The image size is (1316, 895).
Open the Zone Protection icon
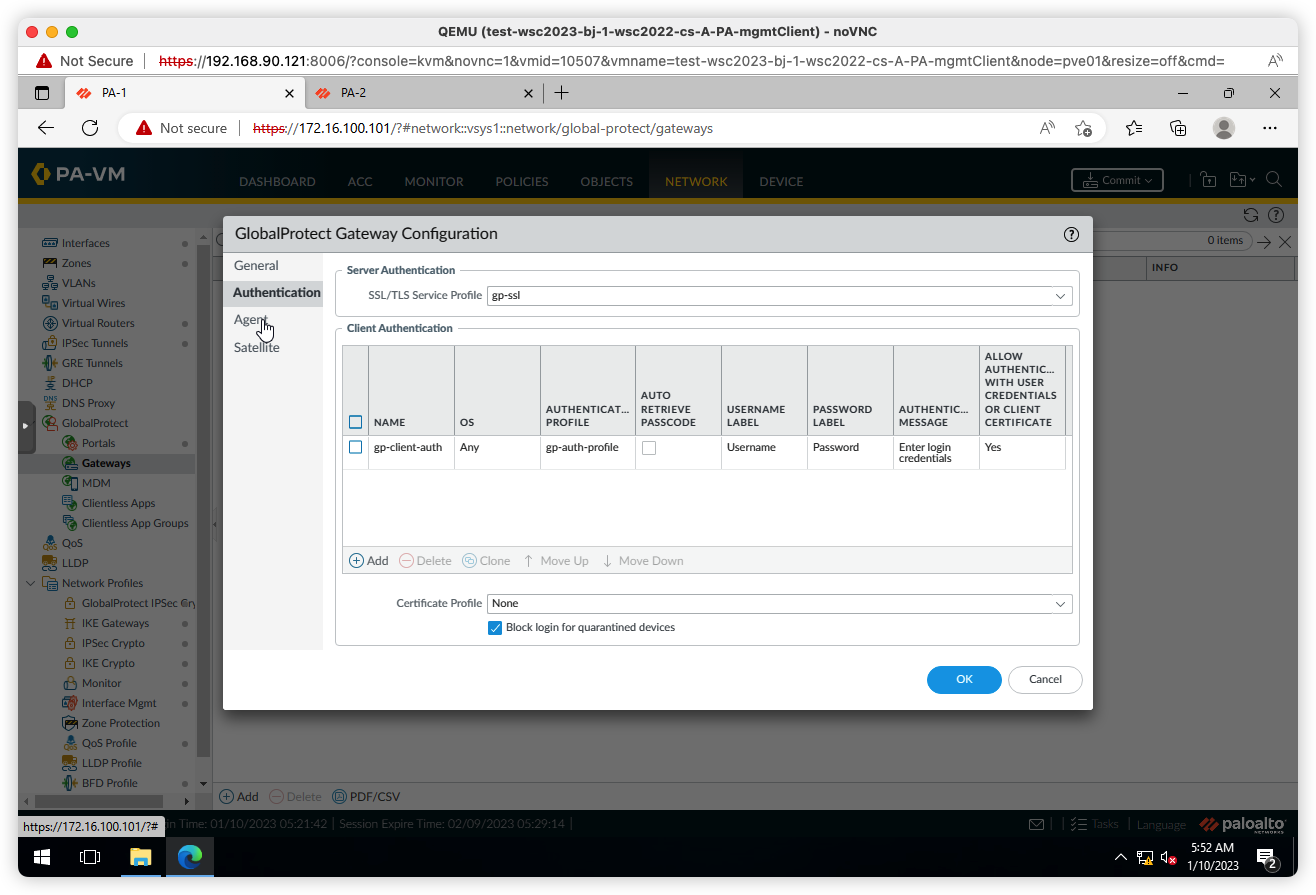point(70,723)
